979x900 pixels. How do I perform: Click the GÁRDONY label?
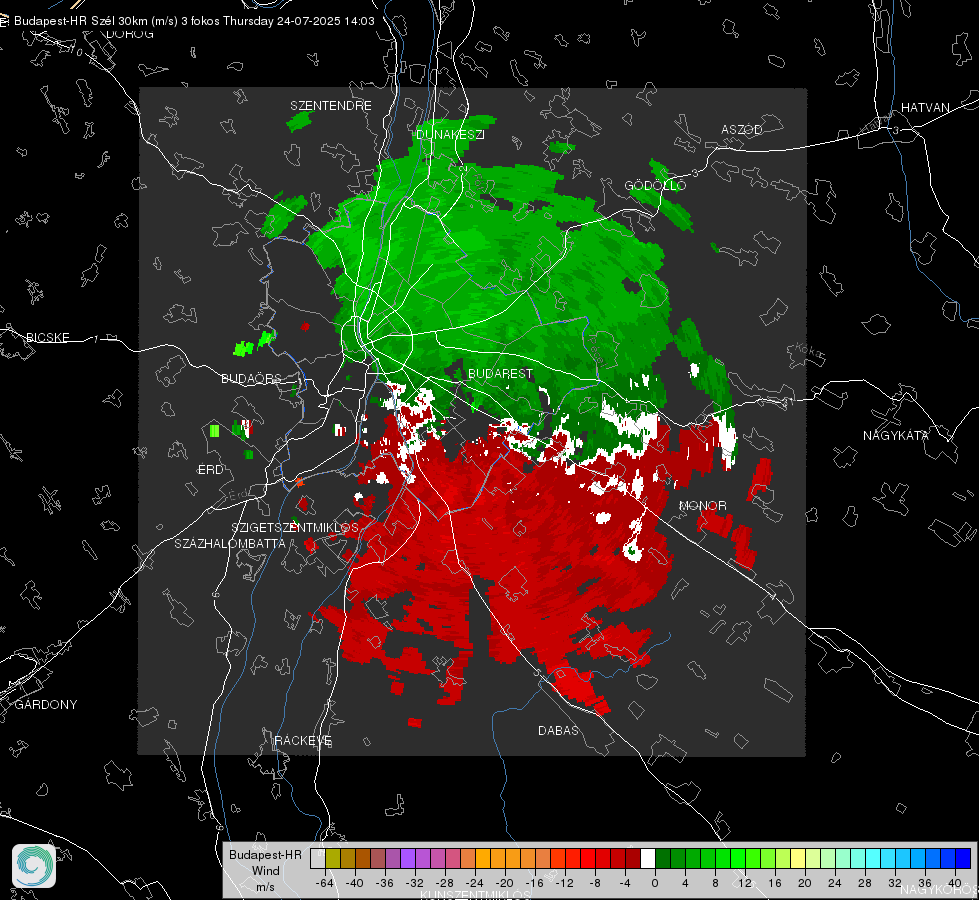46,704
